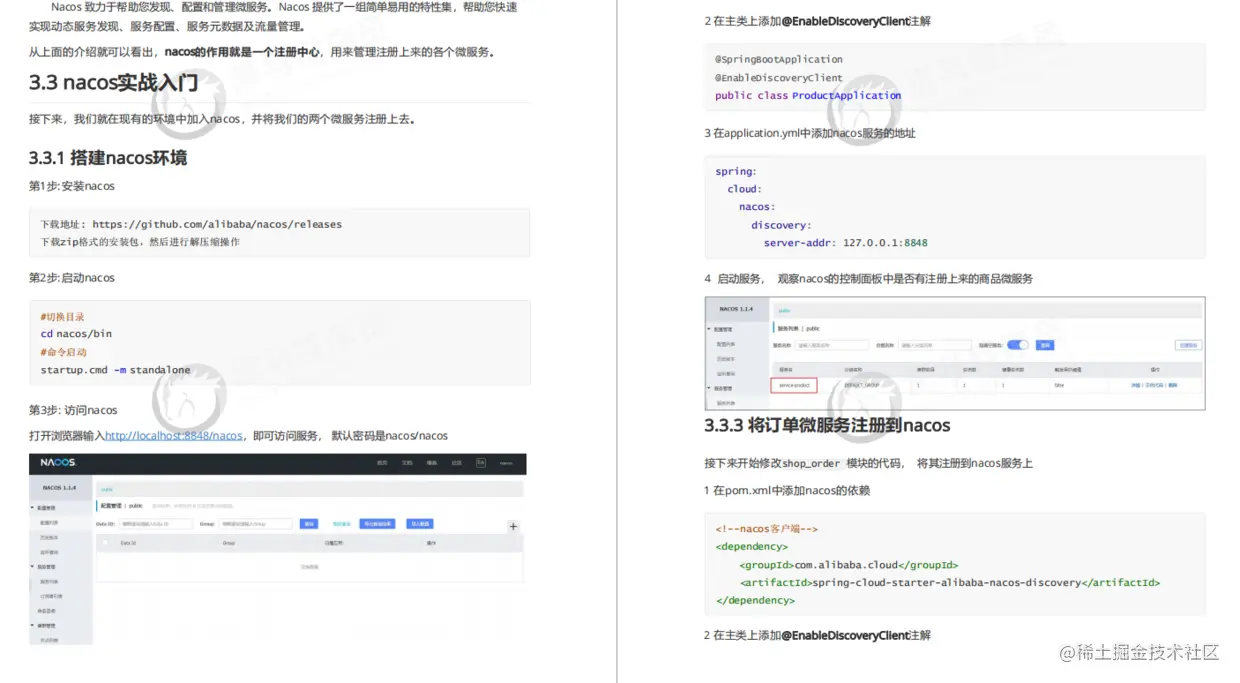Screen dimensions: 1240x683
Task: Focus the 分组名称 field in service list
Action: [936, 345]
